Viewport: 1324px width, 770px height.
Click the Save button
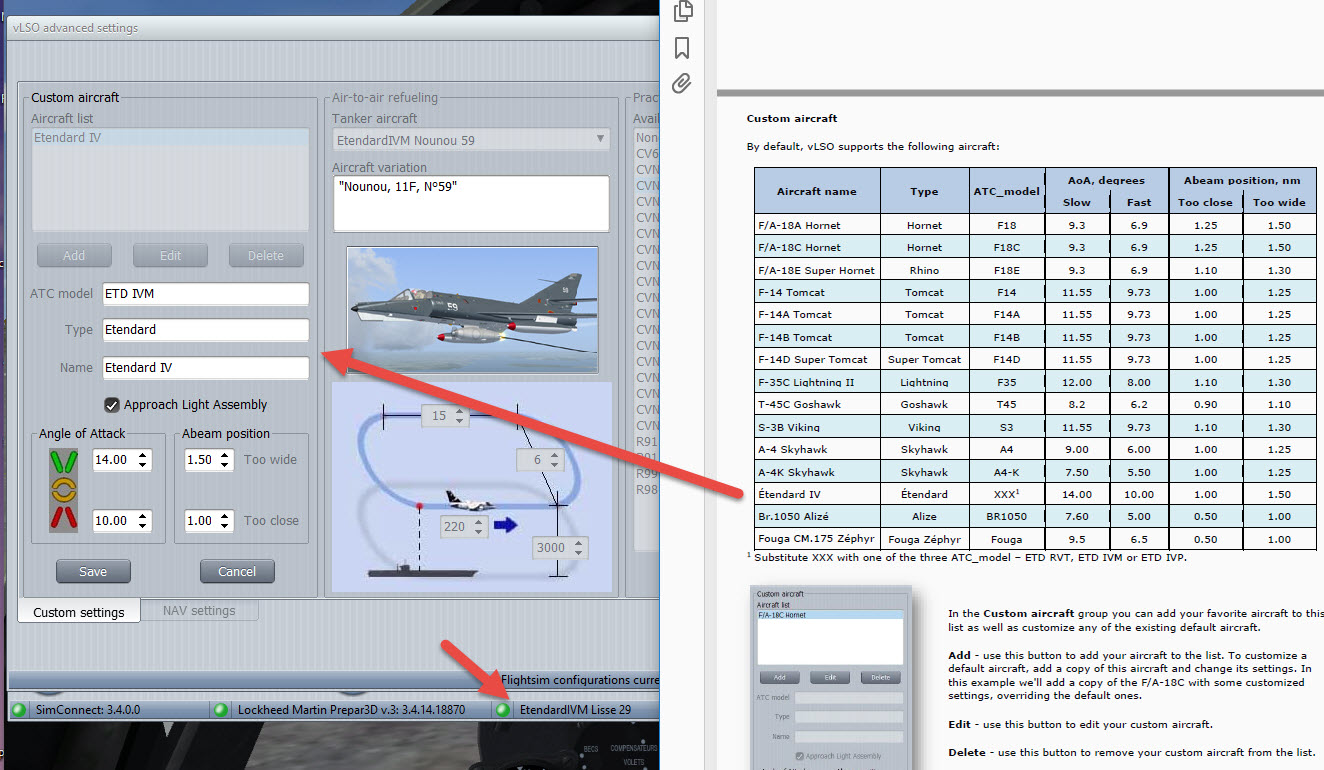point(93,572)
